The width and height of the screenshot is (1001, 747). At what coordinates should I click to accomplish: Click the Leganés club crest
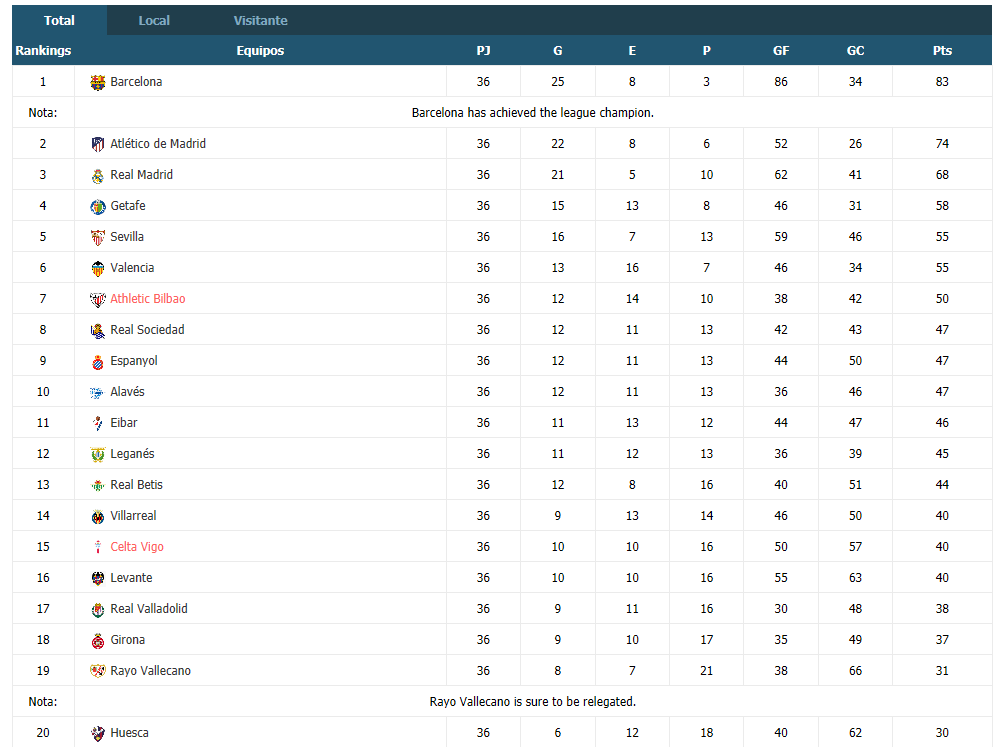point(98,455)
